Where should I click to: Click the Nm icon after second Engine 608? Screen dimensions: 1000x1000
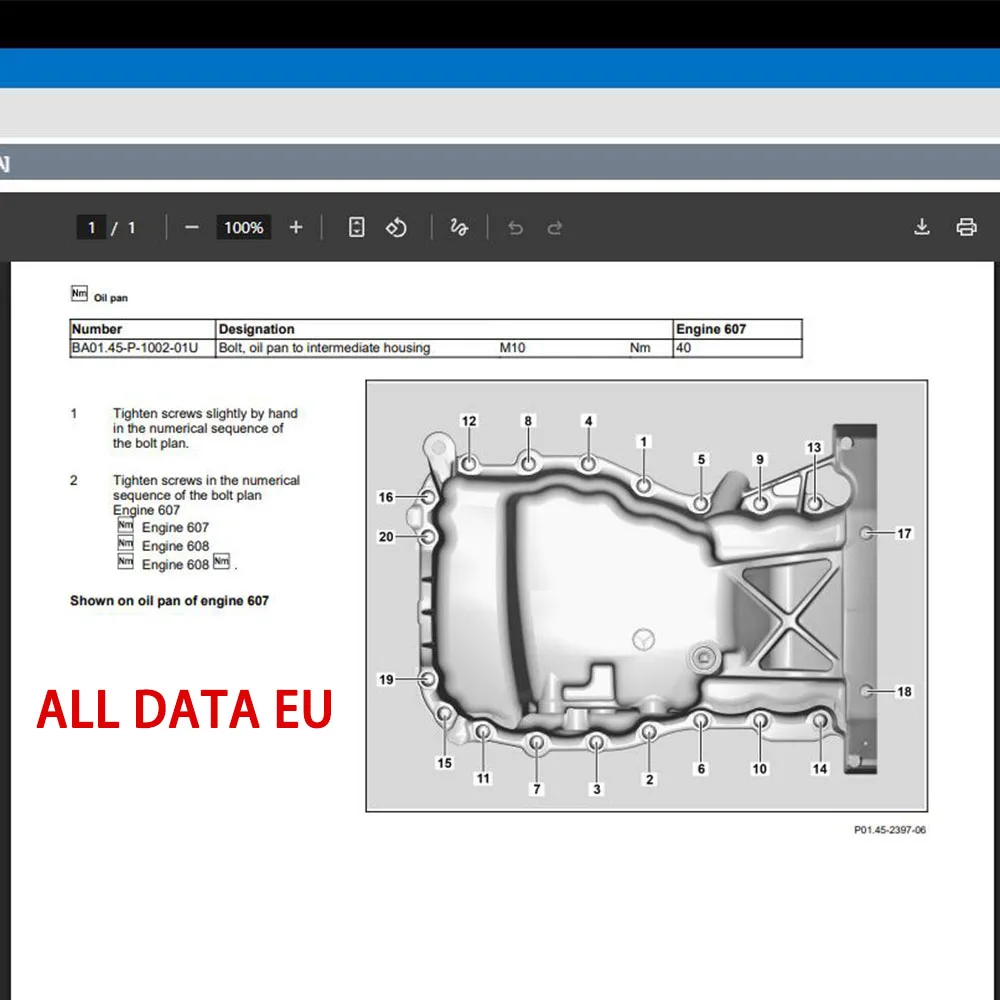(221, 562)
